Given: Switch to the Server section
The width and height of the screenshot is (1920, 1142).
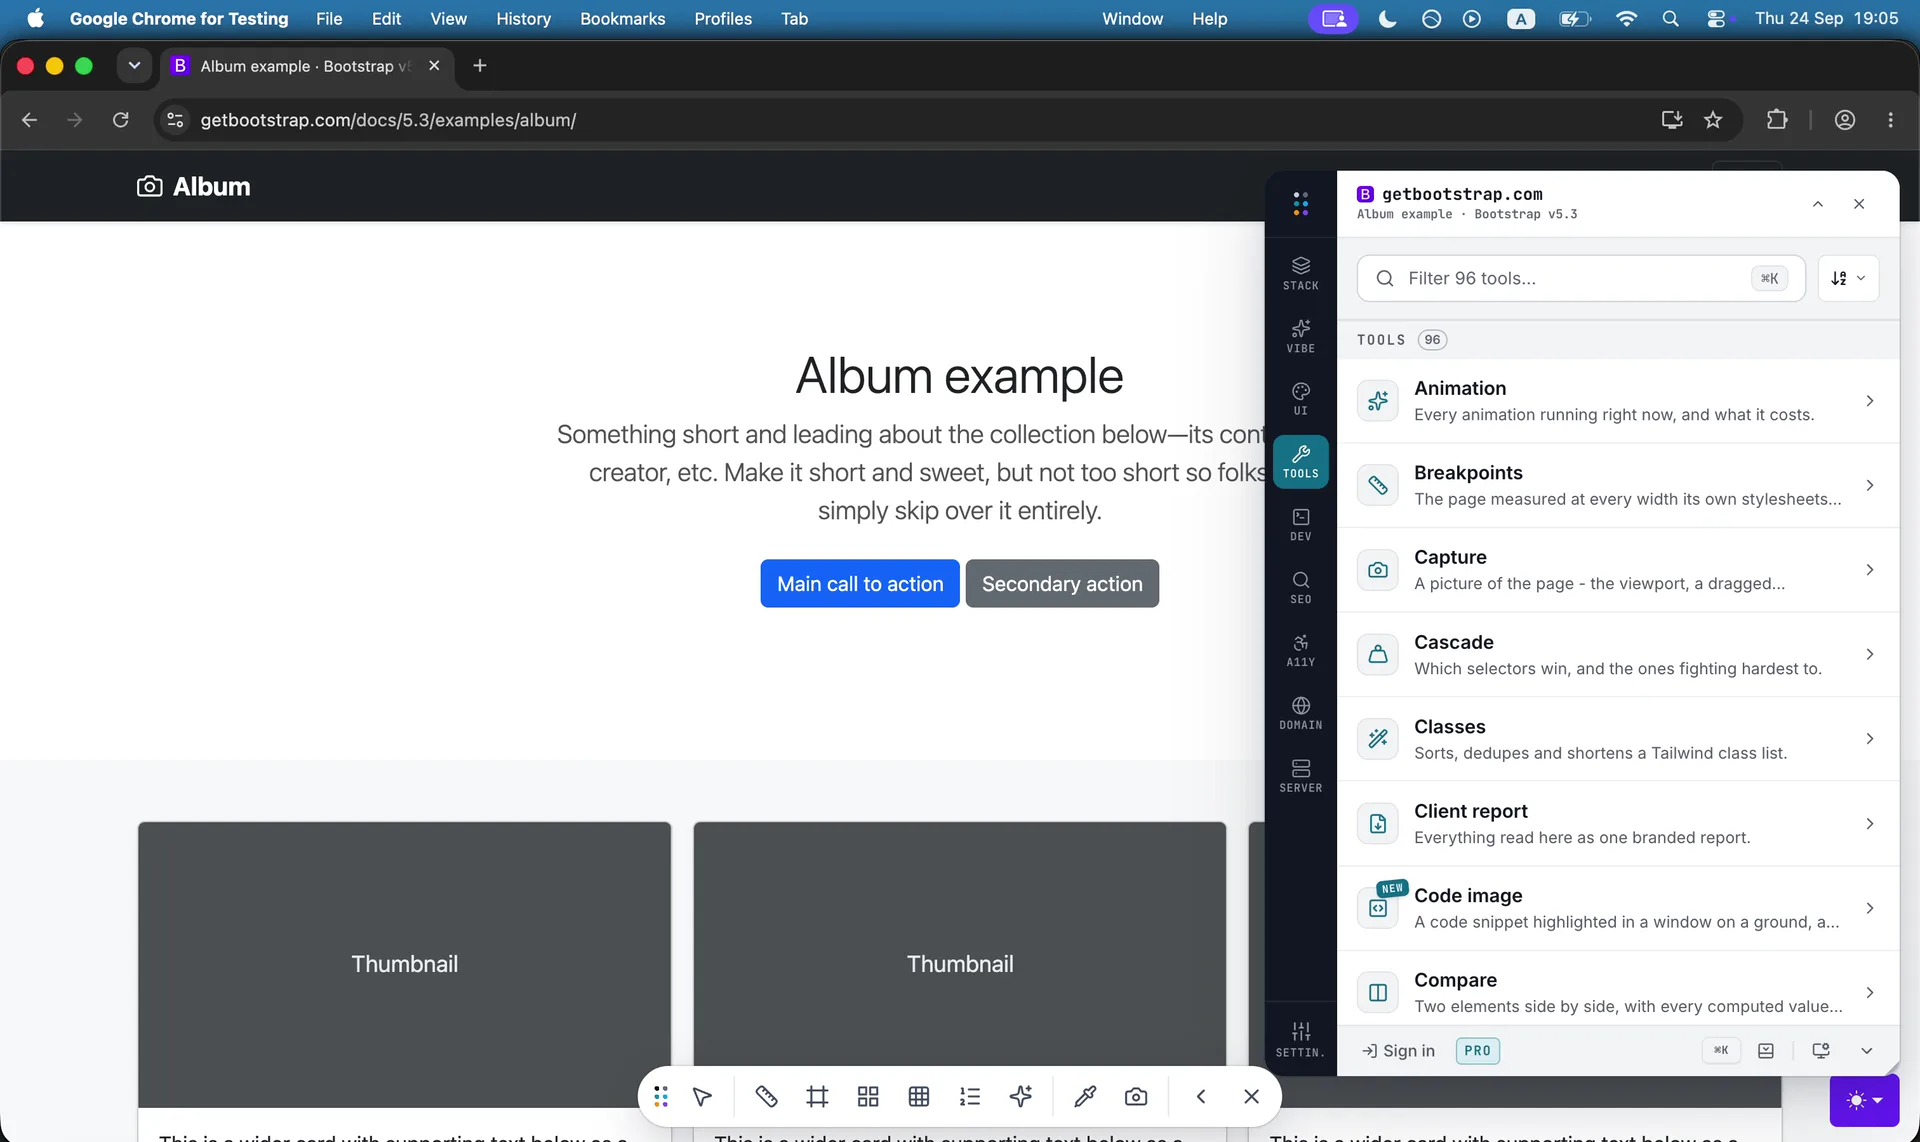Looking at the screenshot, I should click(1300, 777).
